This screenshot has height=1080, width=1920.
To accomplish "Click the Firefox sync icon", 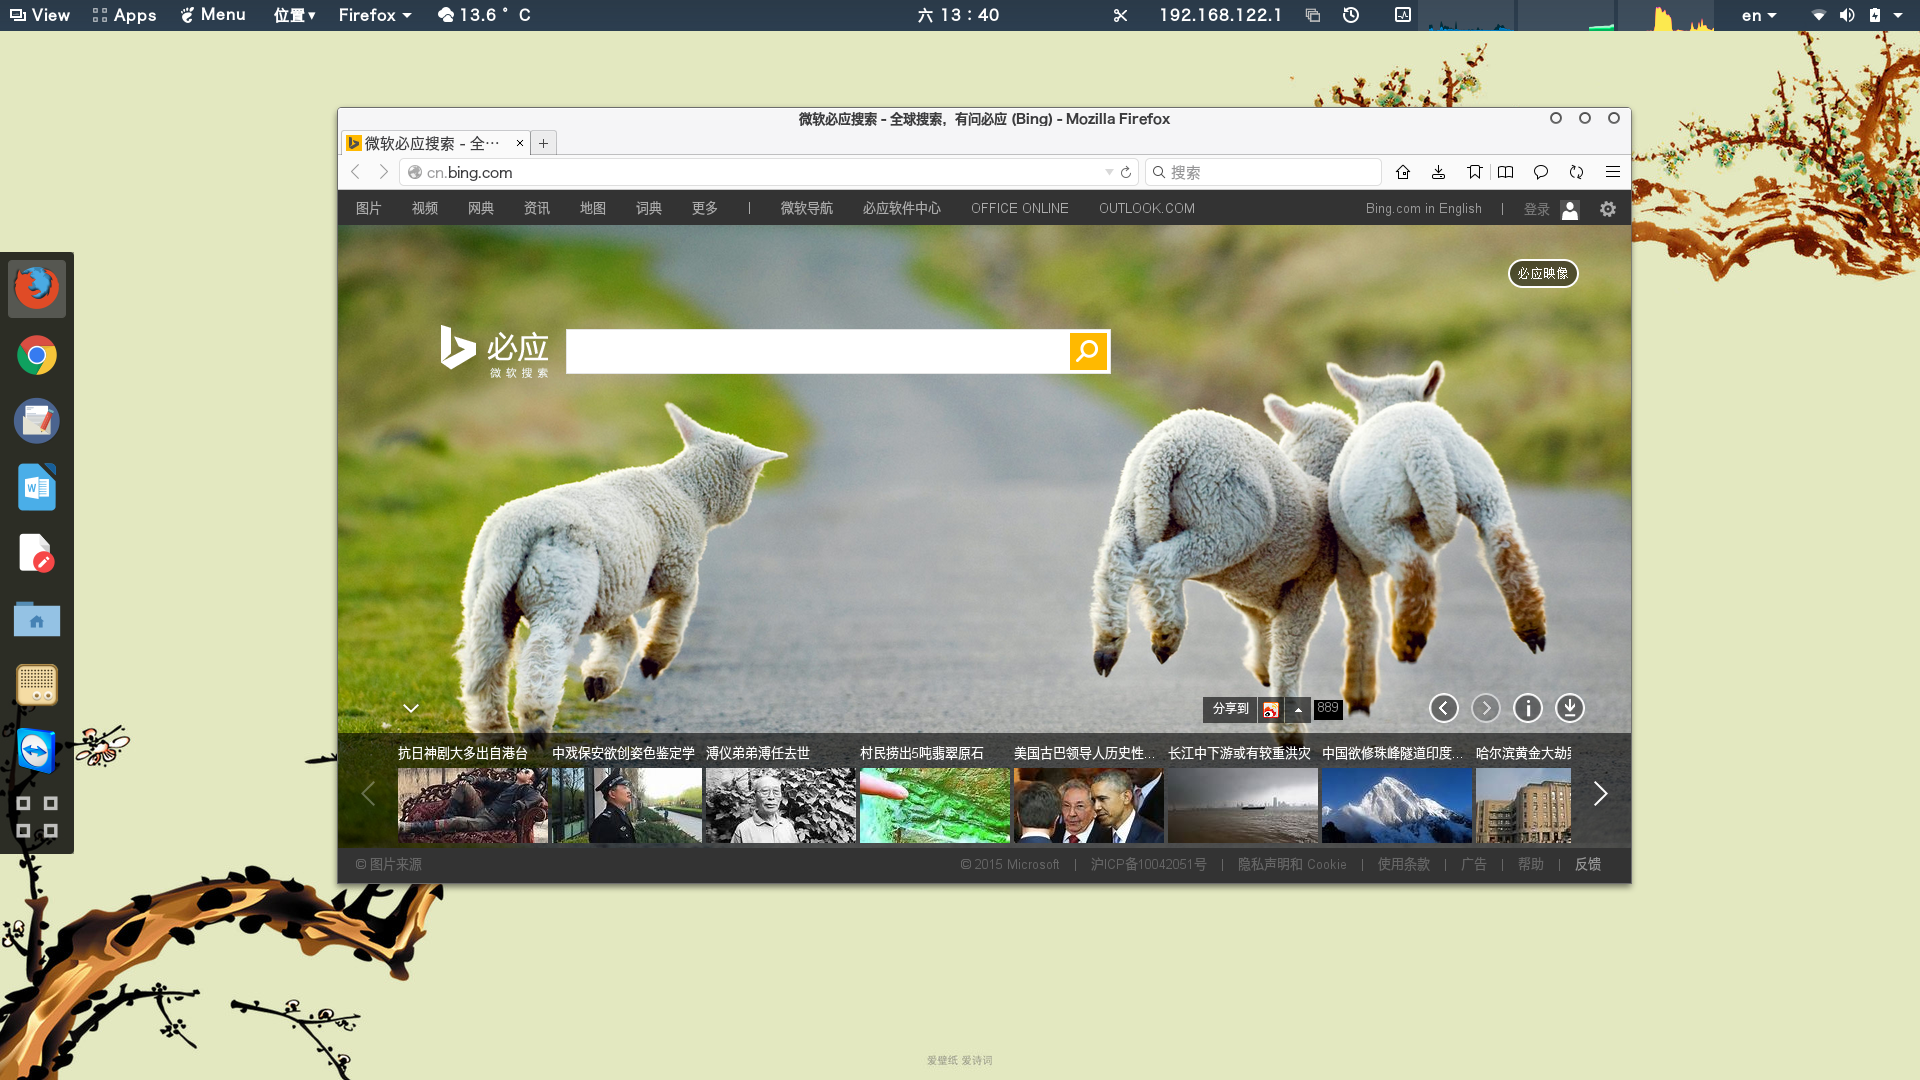I will 1577,172.
